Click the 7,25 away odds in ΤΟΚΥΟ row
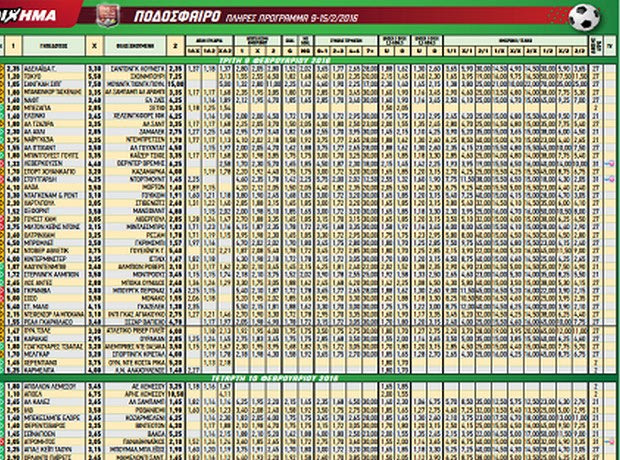This screenshot has width=620, height=460. click(x=176, y=76)
